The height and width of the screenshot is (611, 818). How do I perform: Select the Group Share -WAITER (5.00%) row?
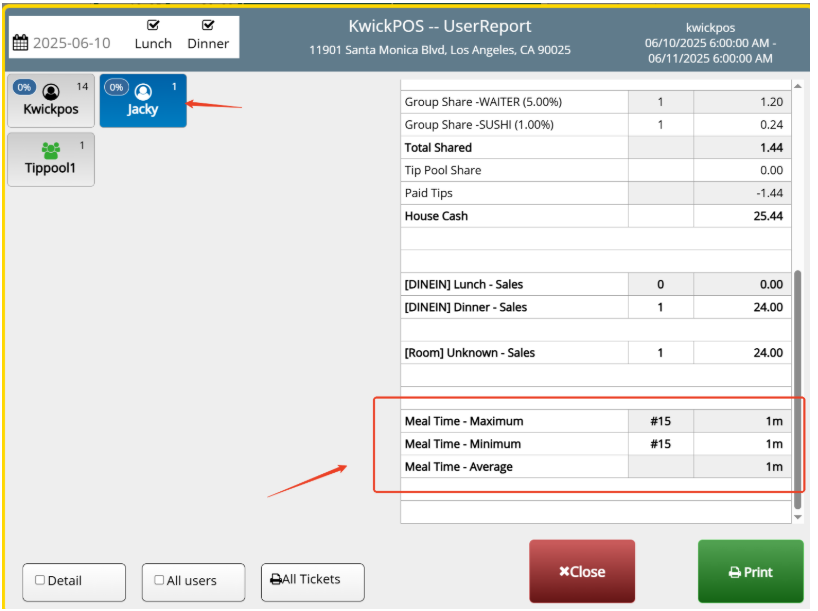595,102
